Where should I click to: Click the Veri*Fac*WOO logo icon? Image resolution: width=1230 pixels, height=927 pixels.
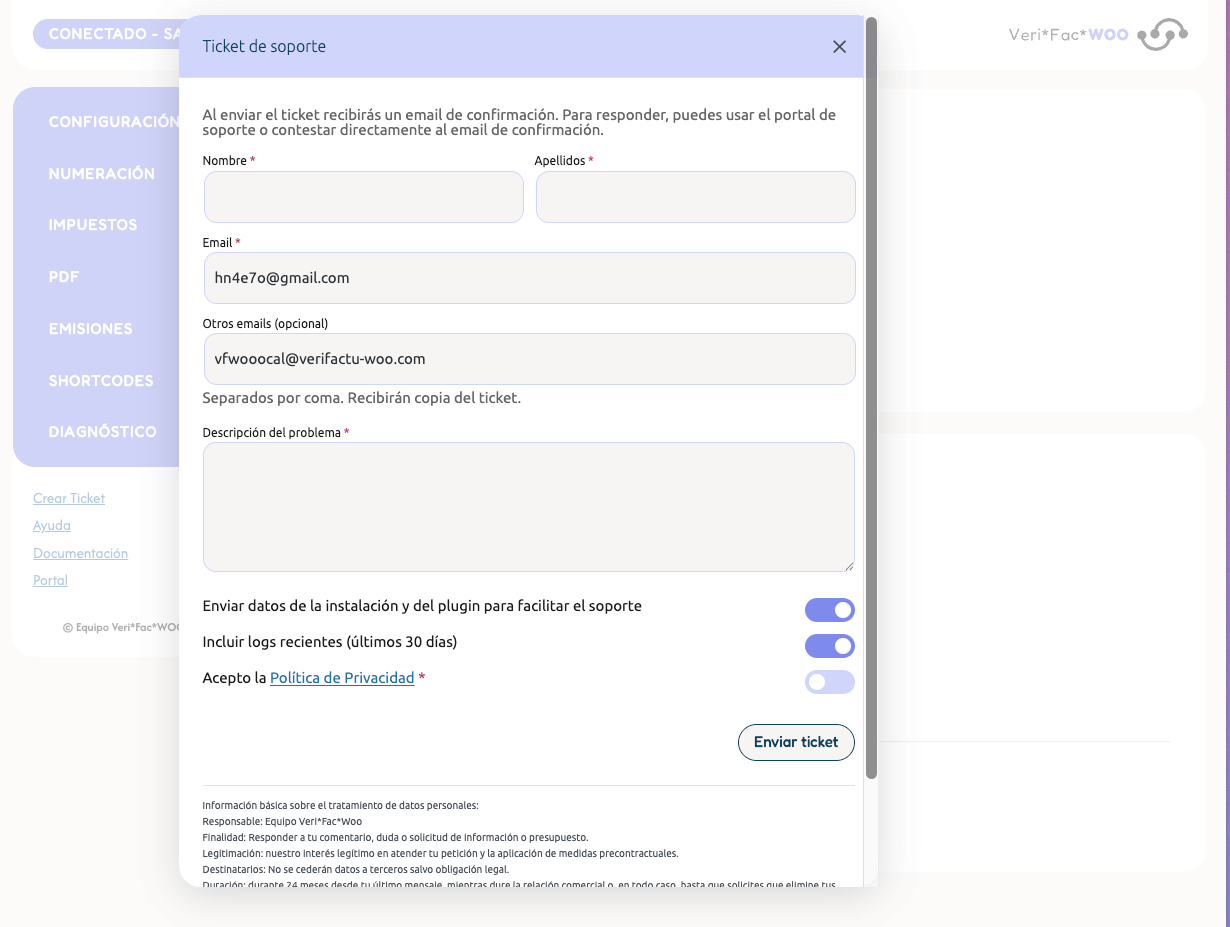point(1162,35)
